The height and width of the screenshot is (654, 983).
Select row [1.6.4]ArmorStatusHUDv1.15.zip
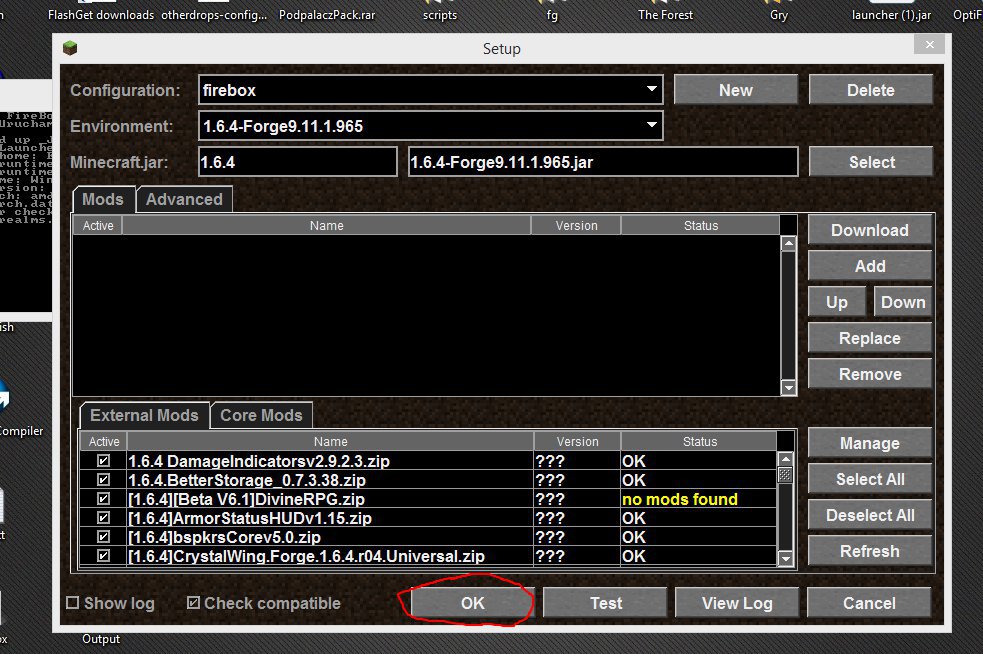[x=428, y=518]
